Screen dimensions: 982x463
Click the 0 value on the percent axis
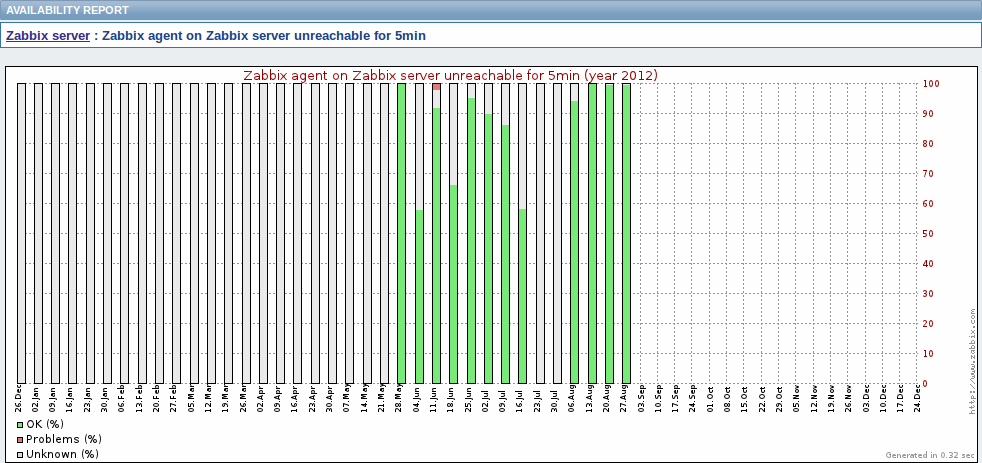pyautogui.click(x=926, y=383)
